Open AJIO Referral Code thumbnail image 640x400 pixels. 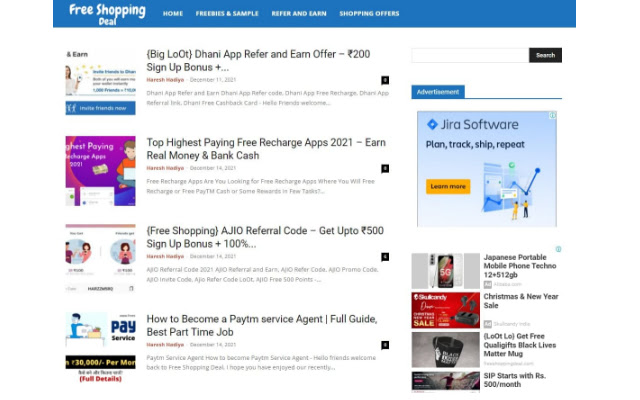[x=100, y=259]
